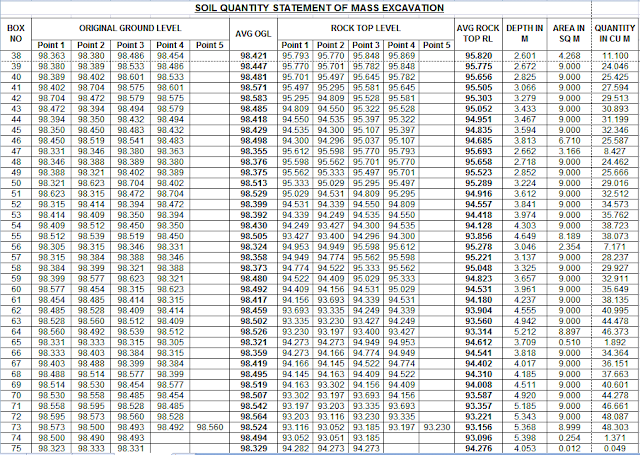Select AVG OGL value 98.355
Screen dimensions: 640x455
(253, 151)
